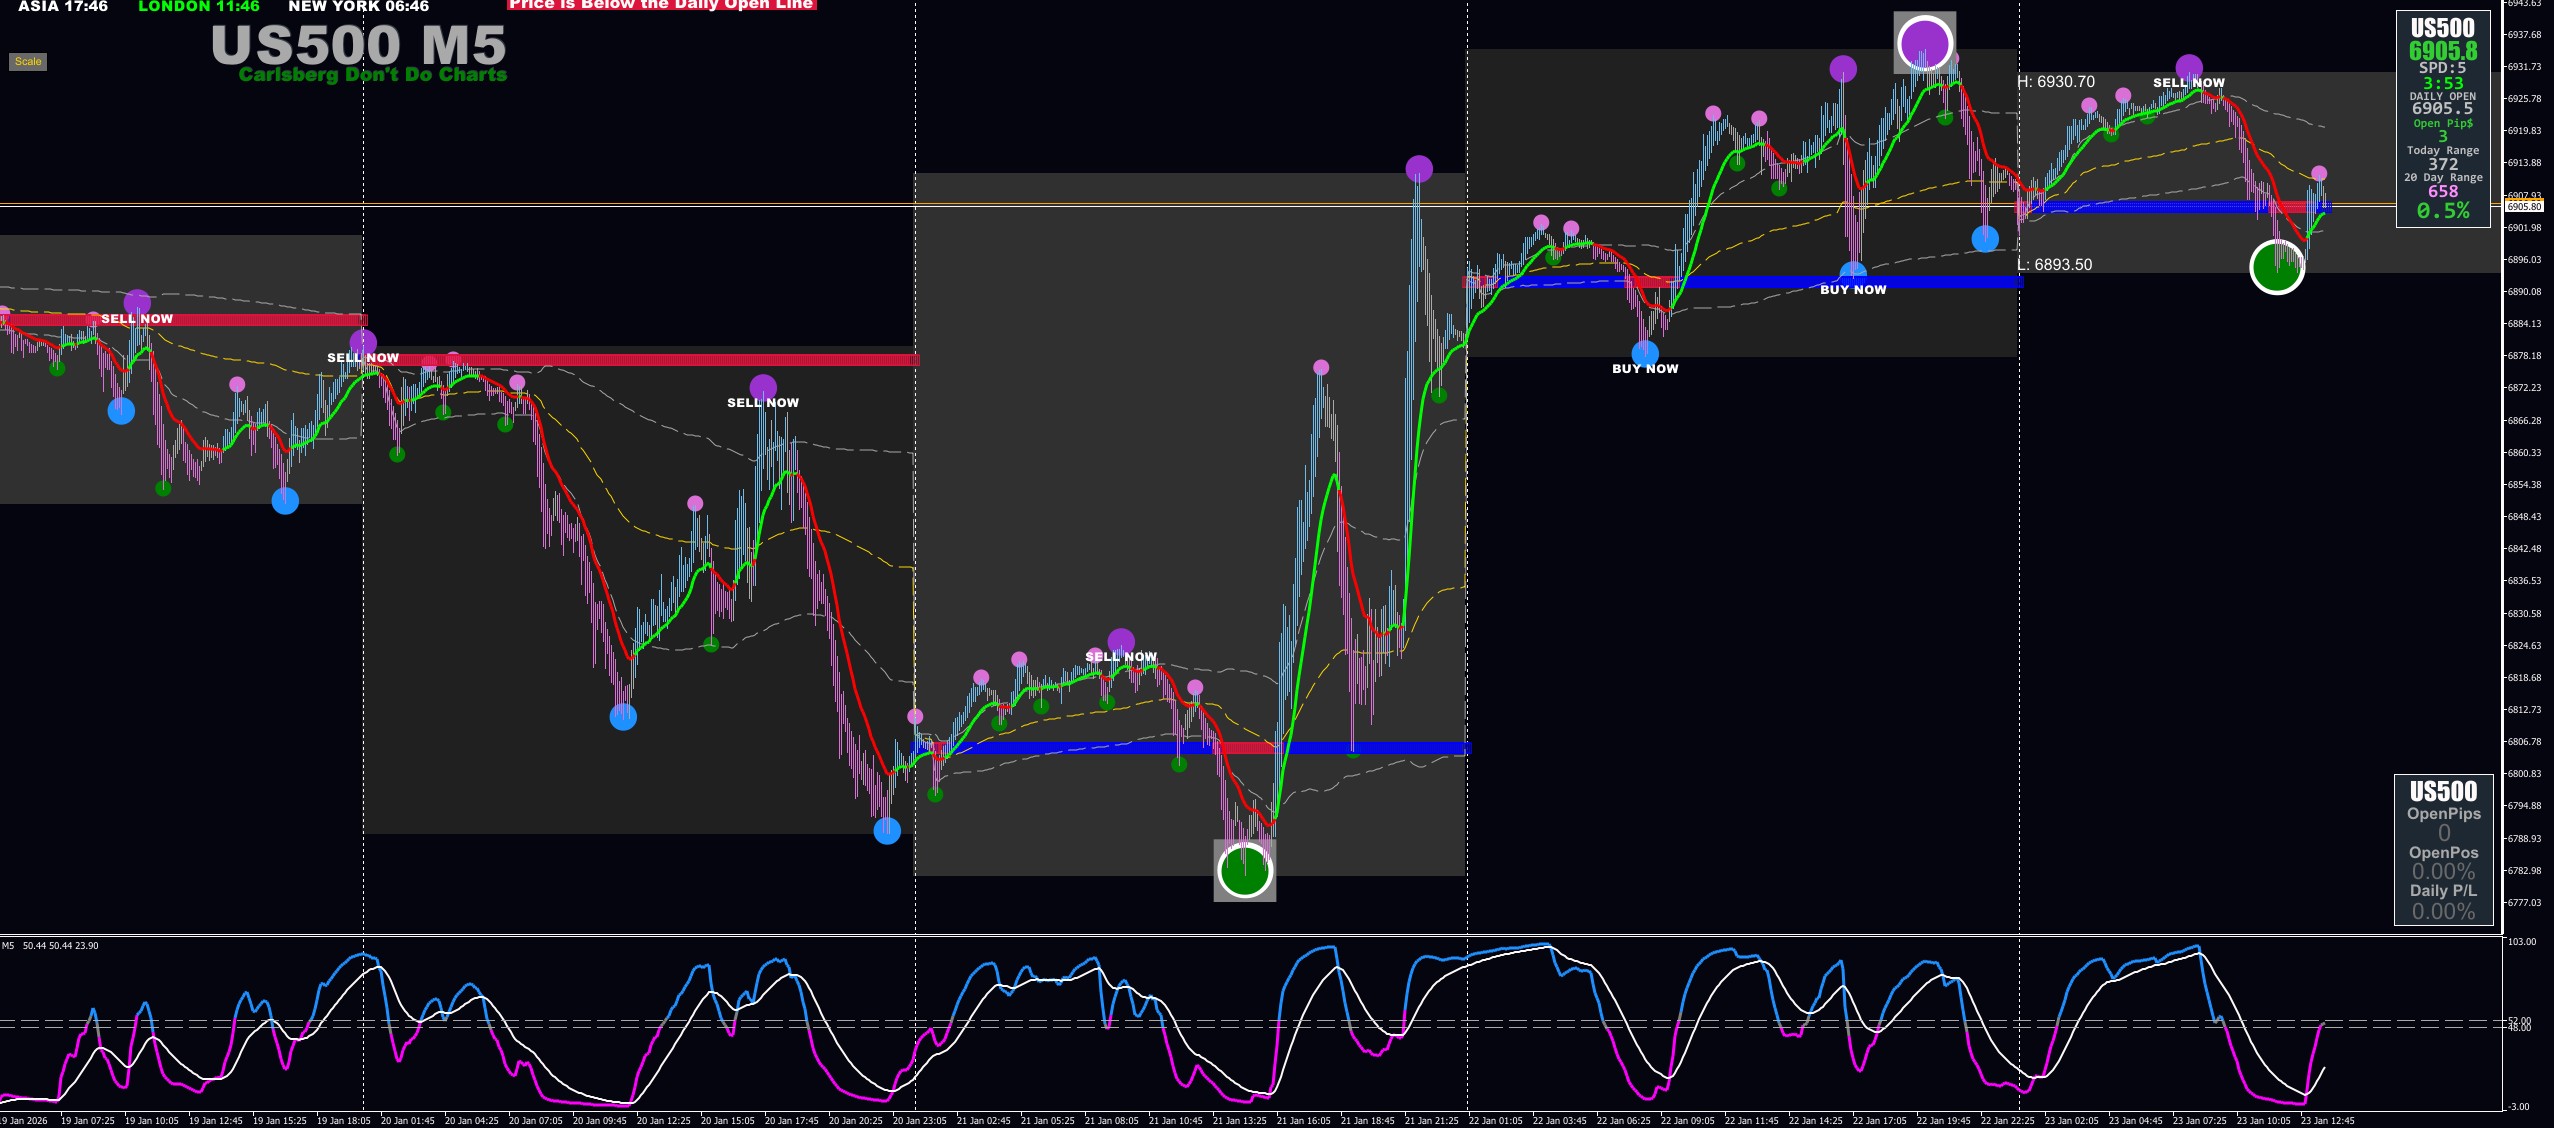Click the white-ringed purple circle in gray box
The width and height of the screenshot is (2554, 1128).
[x=1924, y=43]
